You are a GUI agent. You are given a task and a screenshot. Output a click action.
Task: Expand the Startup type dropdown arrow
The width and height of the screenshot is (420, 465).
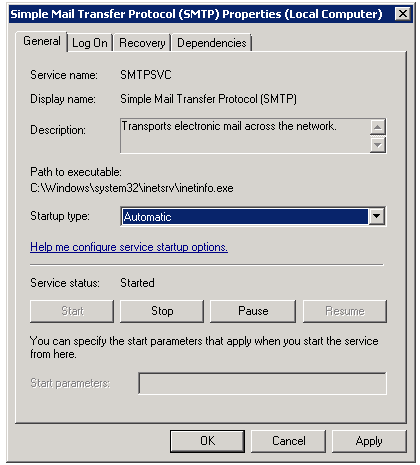pos(377,216)
